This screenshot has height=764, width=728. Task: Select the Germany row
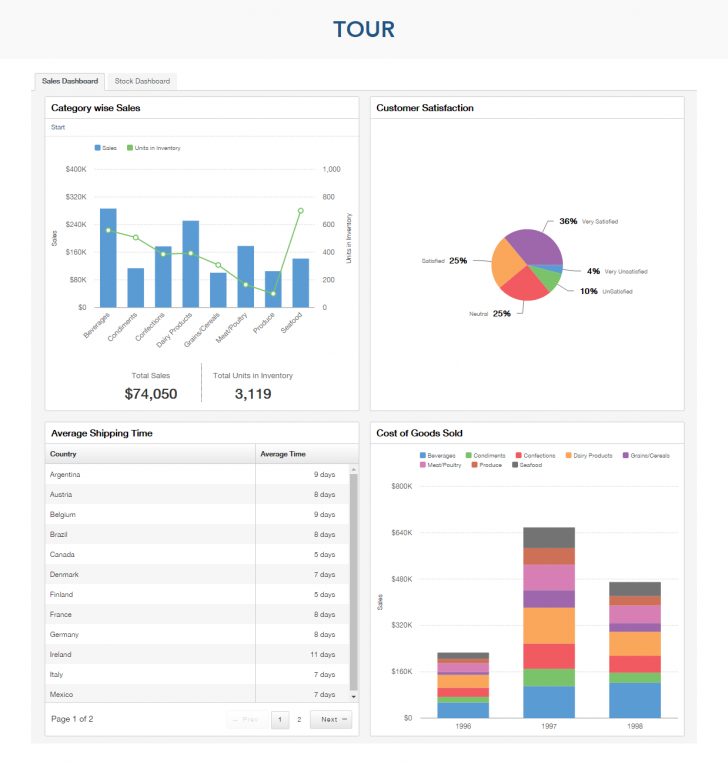(x=197, y=634)
